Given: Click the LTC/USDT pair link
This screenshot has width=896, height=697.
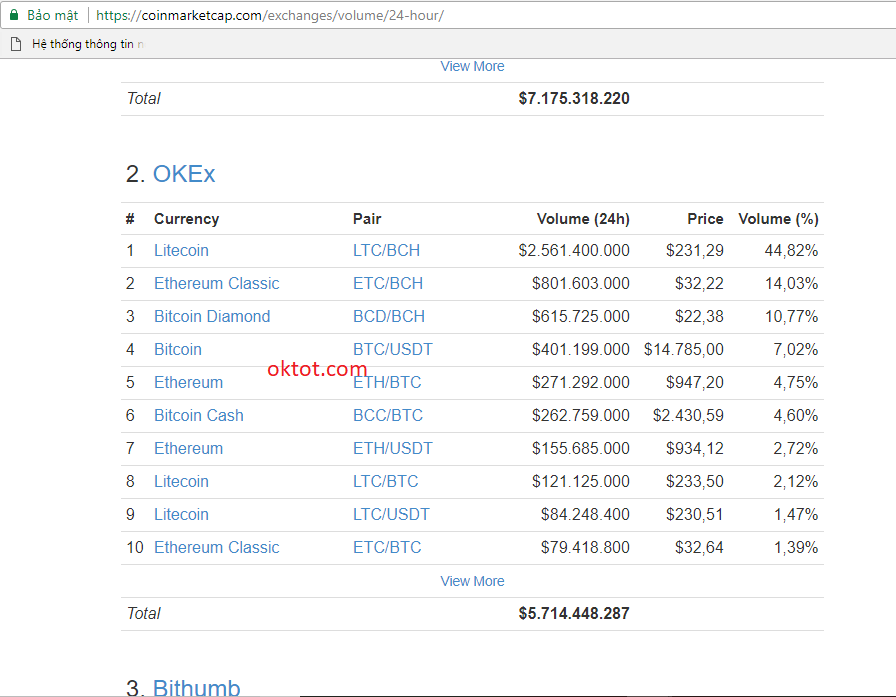Looking at the screenshot, I should (391, 514).
